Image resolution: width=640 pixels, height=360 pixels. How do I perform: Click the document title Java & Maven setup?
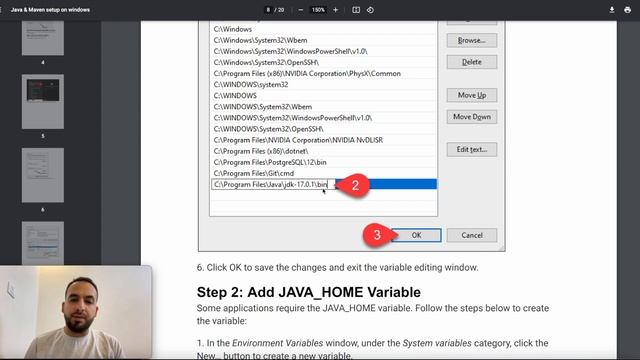pyautogui.click(x=50, y=10)
